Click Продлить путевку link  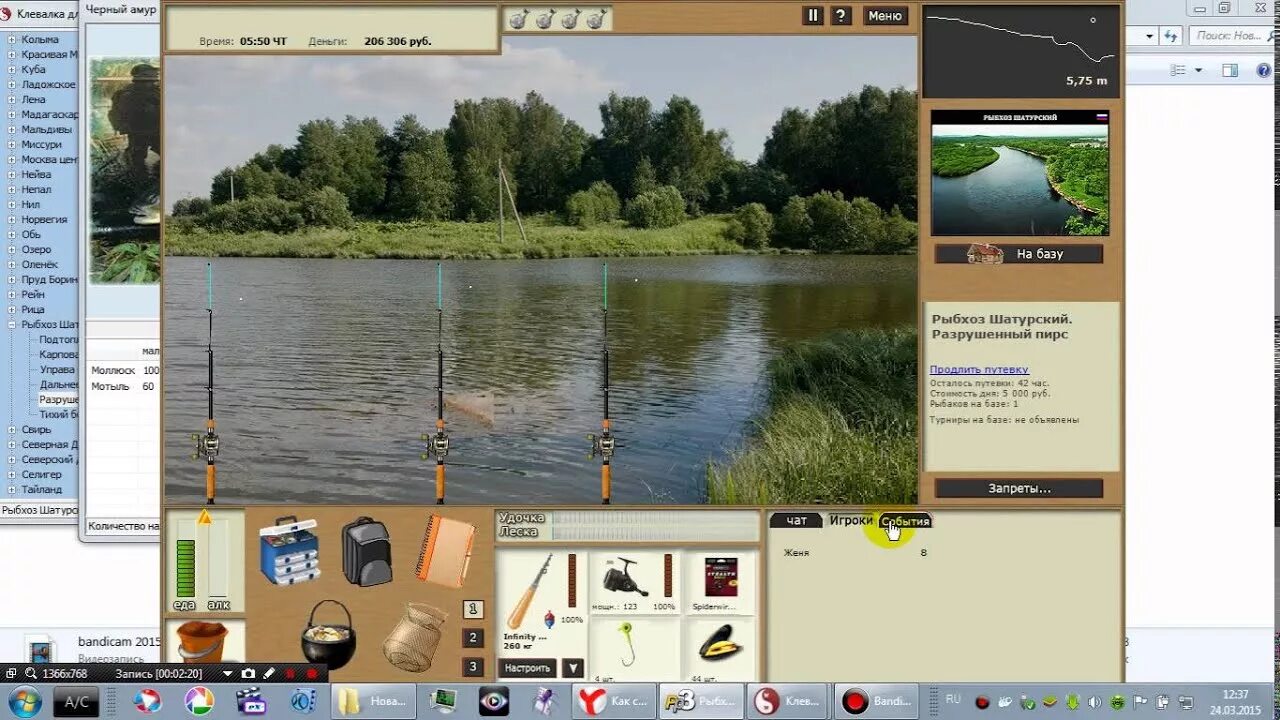(x=979, y=370)
